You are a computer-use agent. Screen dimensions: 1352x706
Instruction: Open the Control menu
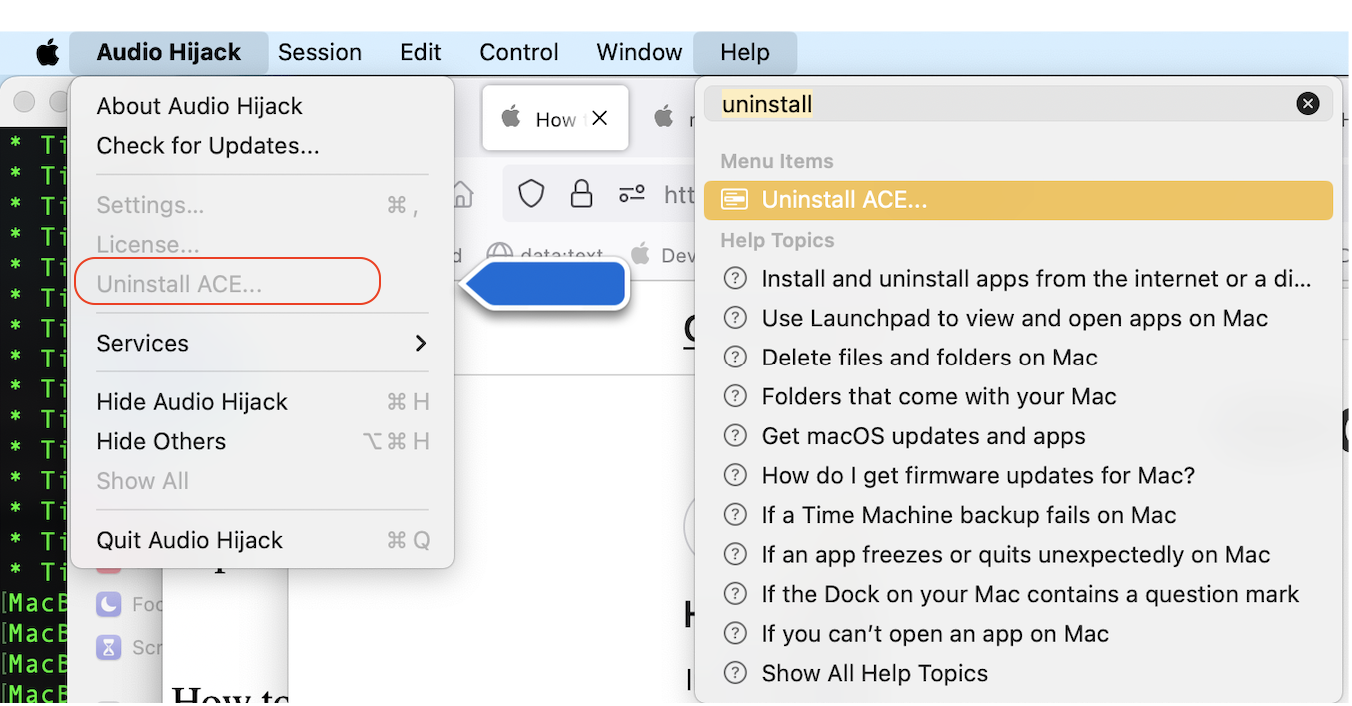click(x=518, y=52)
